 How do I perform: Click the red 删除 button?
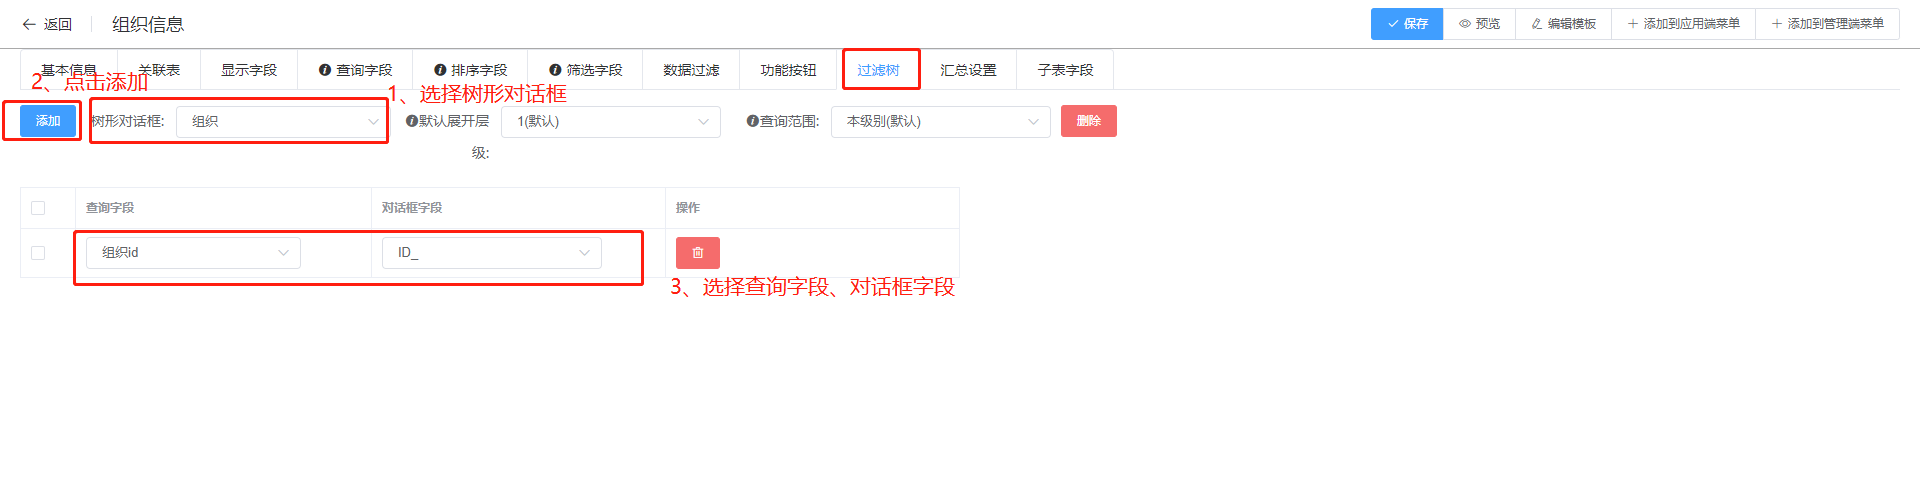(1089, 121)
